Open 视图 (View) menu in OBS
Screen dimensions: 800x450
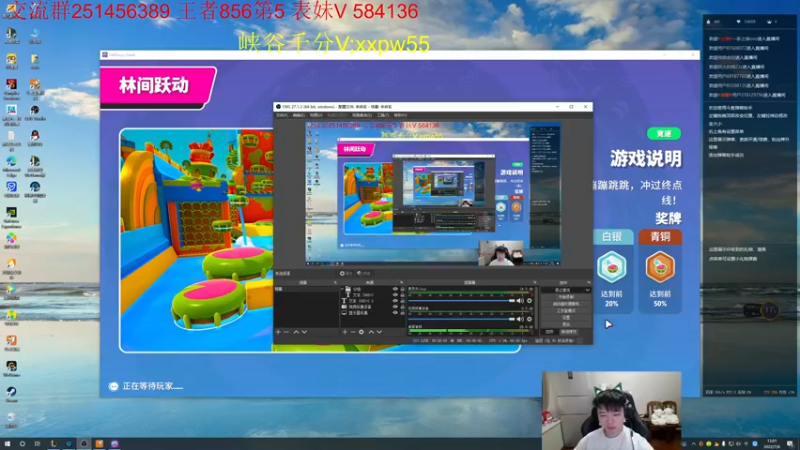(316, 115)
